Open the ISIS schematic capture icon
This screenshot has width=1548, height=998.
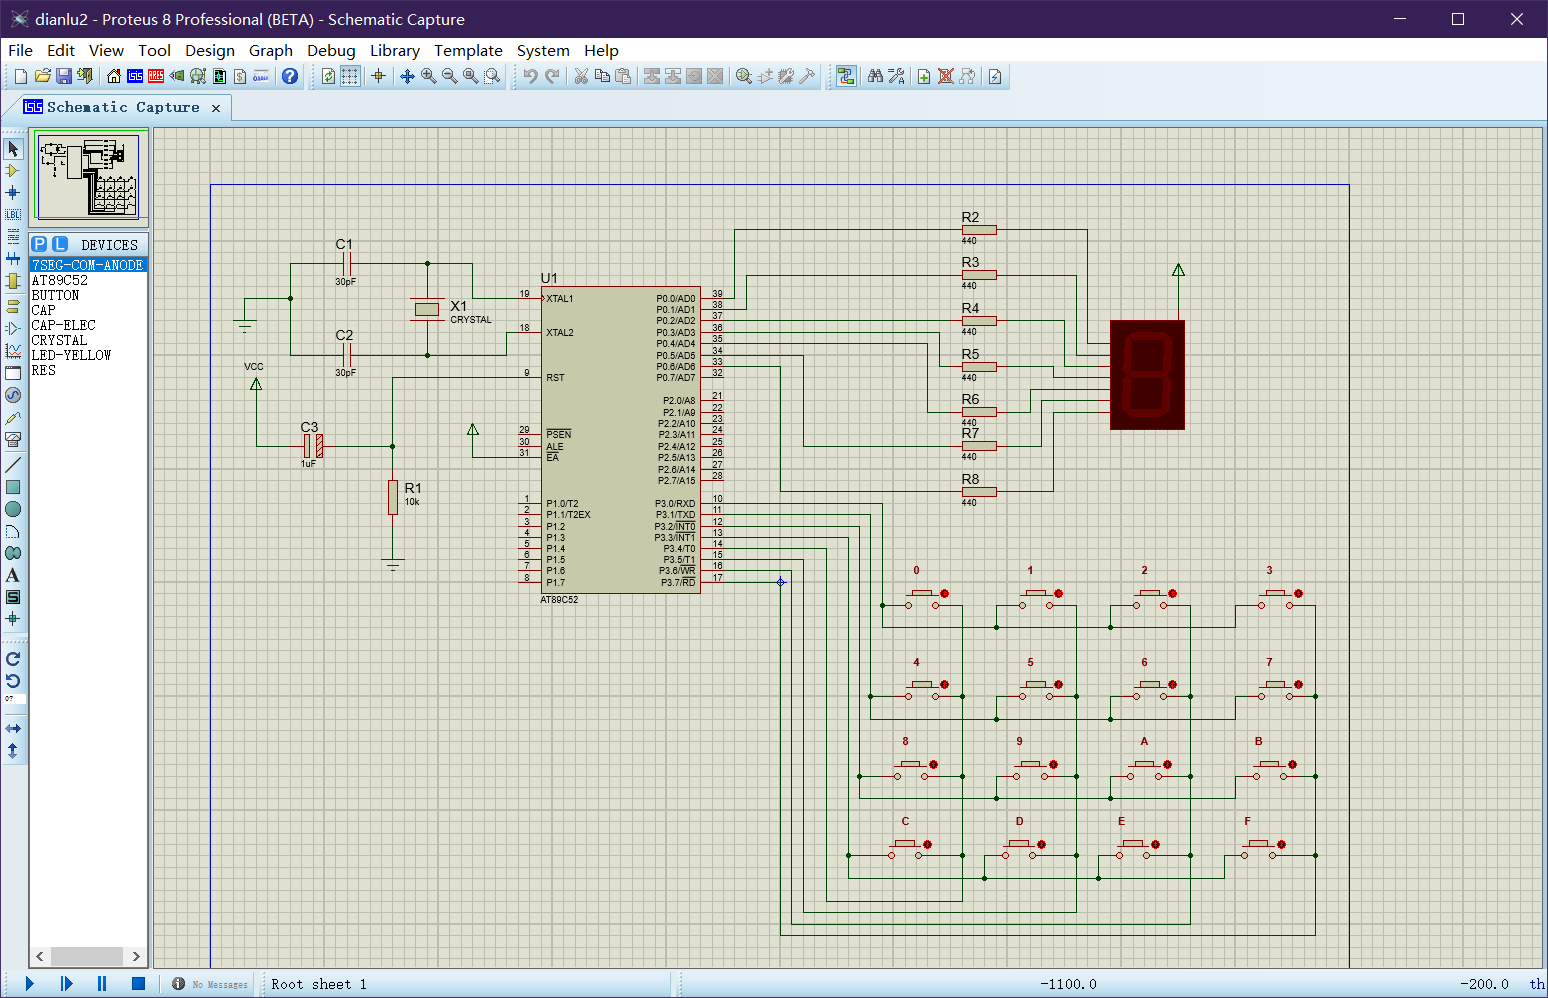click(x=135, y=76)
